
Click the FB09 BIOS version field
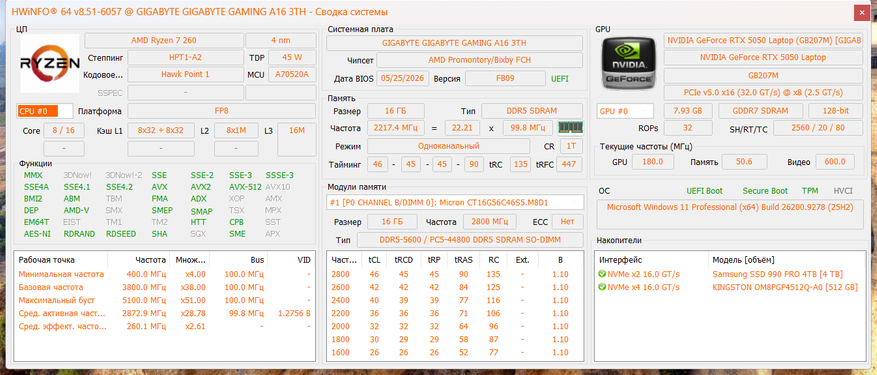tap(505, 78)
